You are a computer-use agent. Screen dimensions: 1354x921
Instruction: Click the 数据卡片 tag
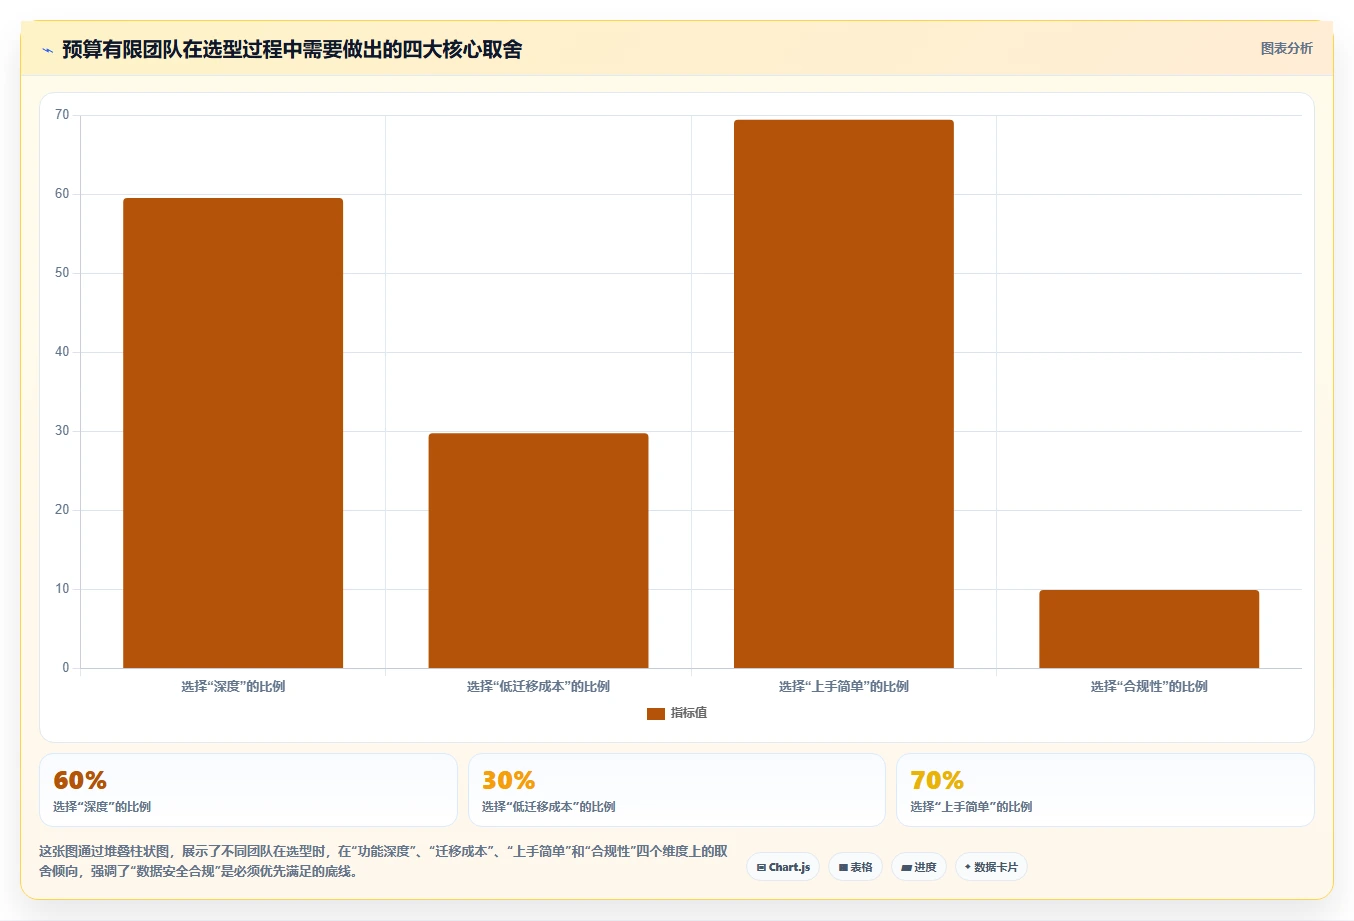tap(991, 867)
